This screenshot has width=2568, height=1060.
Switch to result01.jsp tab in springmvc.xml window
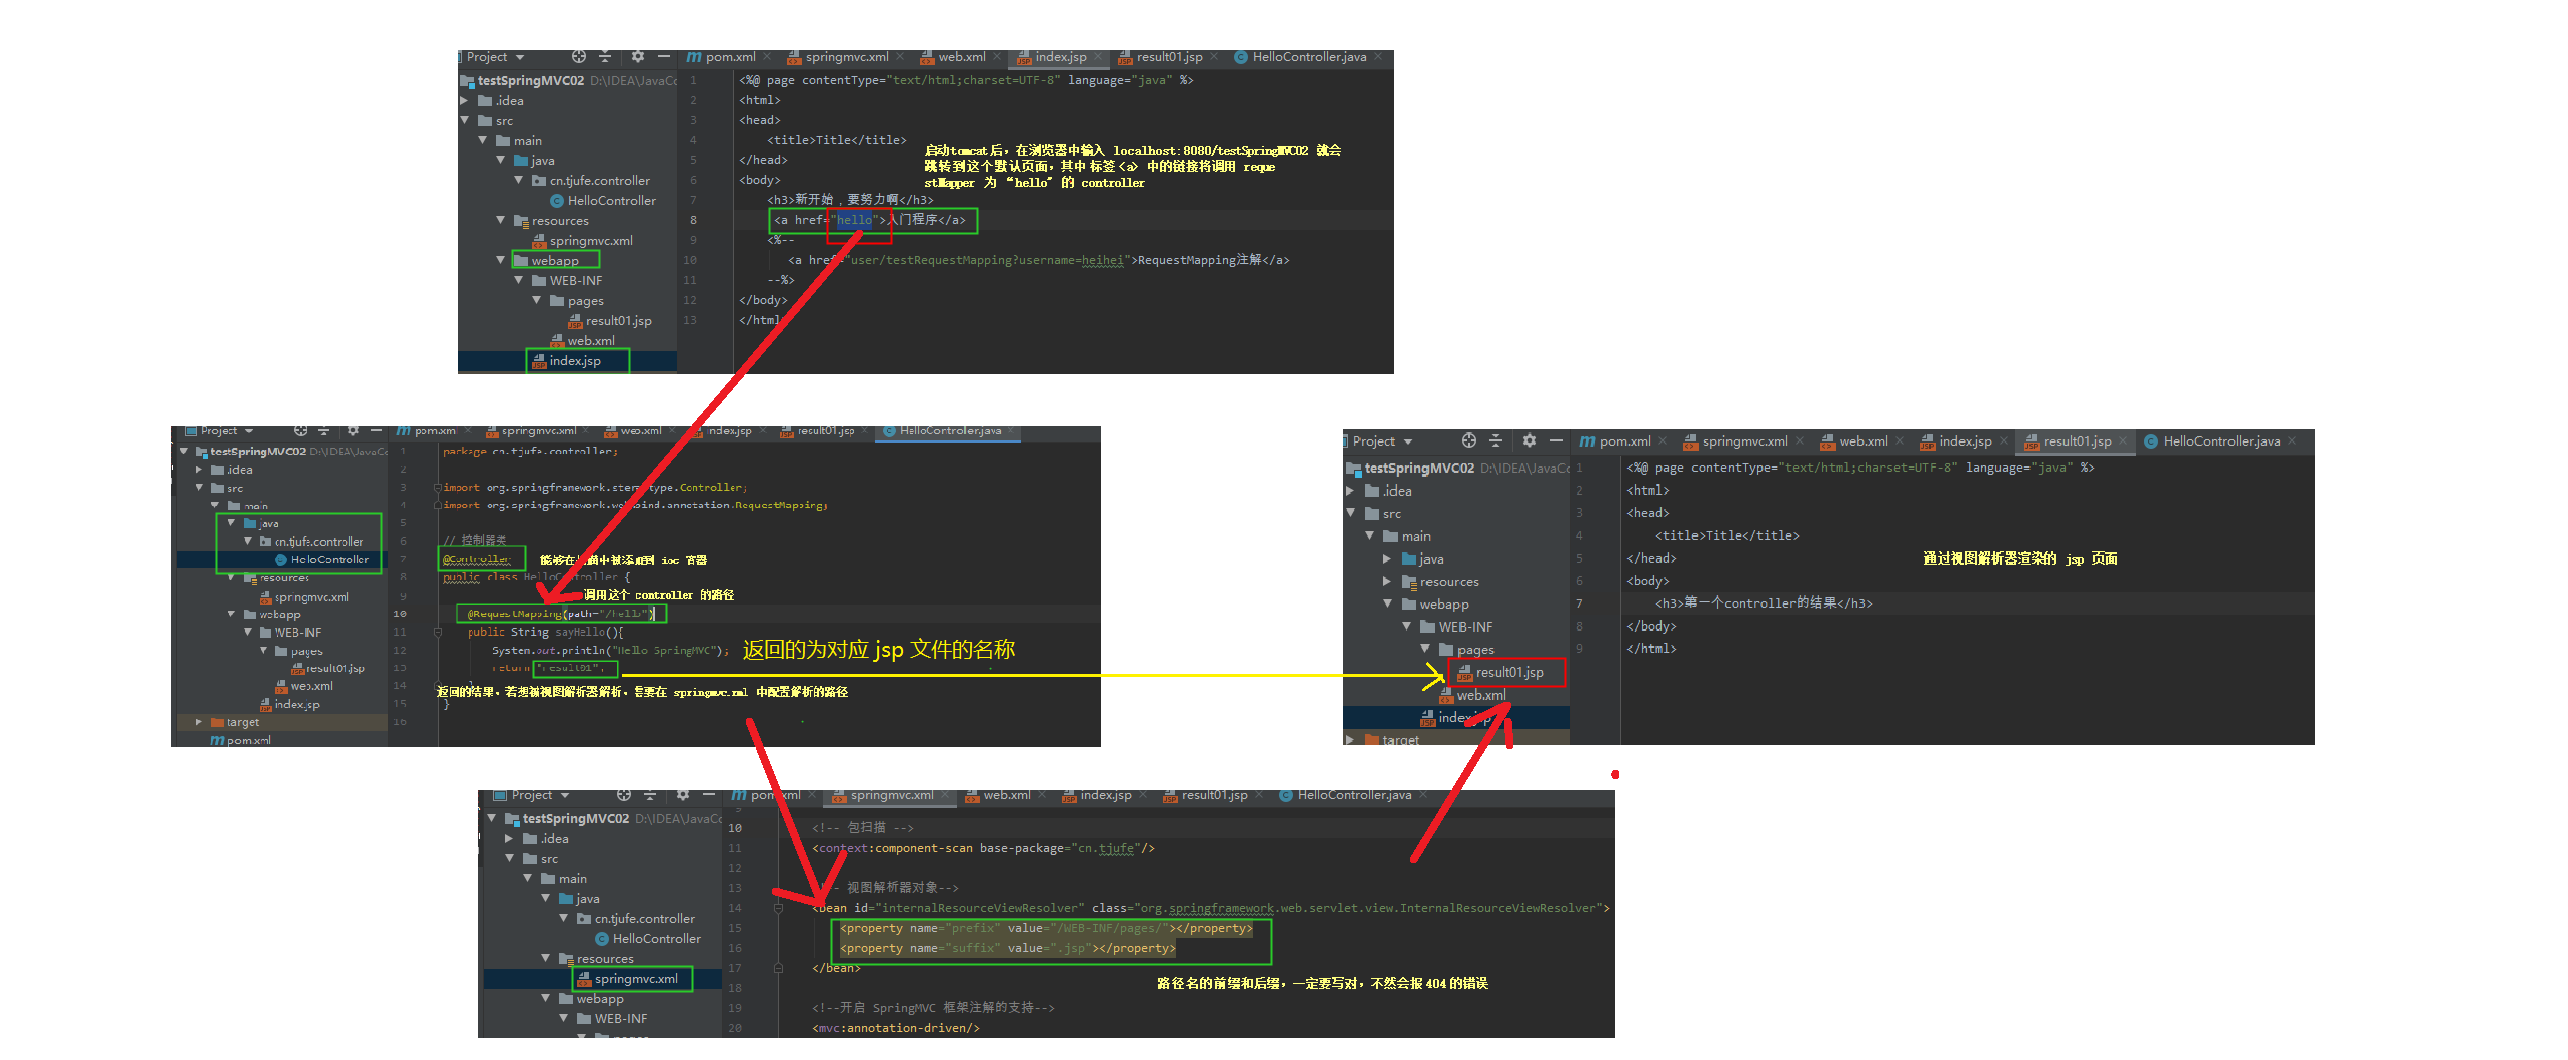(1205, 795)
